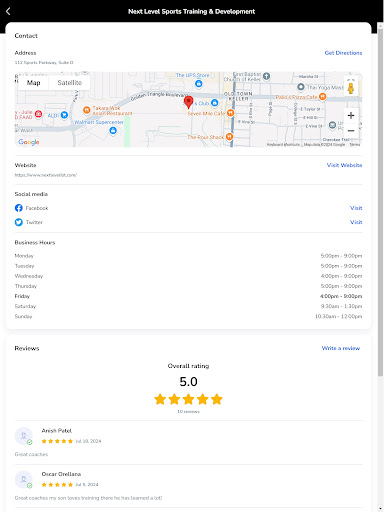Select the Map view tab
The image size is (384, 512).
click(33, 83)
